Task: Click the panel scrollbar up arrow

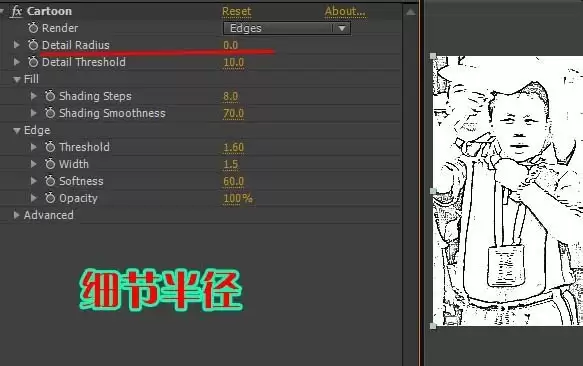Action: (410, 12)
